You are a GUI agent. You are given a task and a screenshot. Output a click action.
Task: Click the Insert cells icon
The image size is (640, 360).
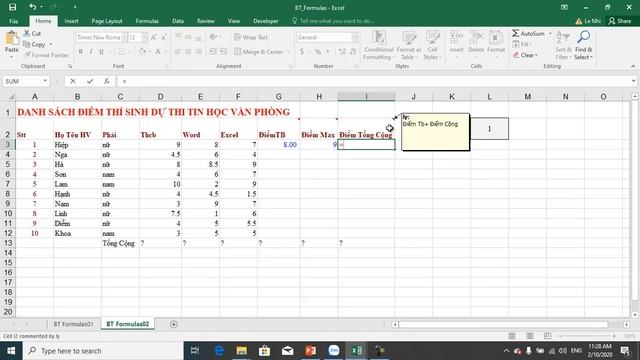(456, 38)
